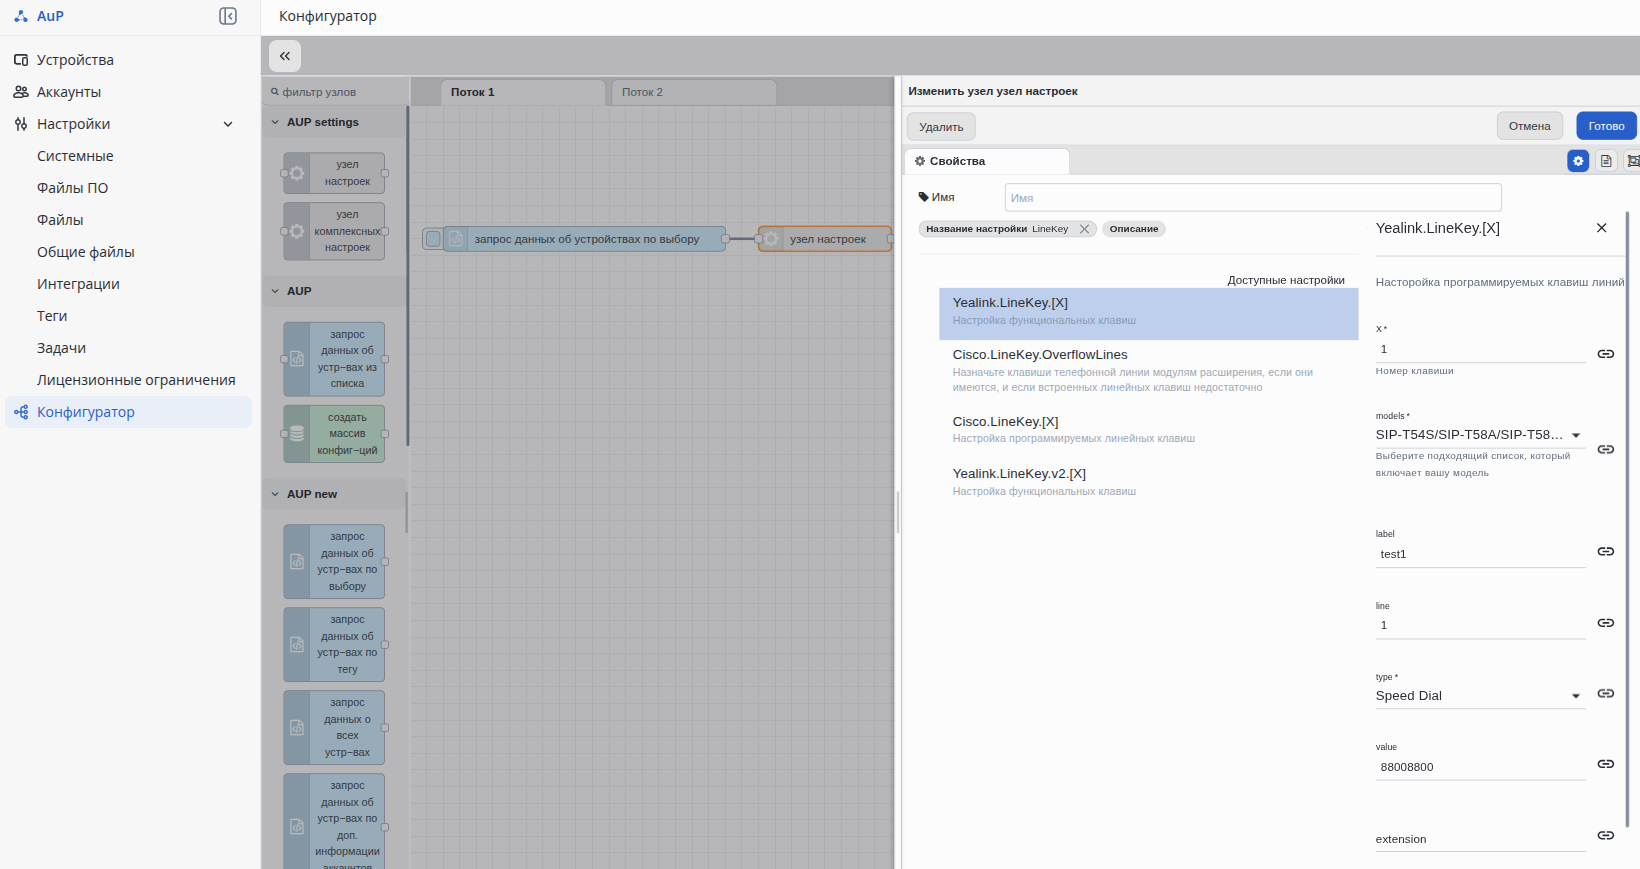Image resolution: width=1640 pixels, height=869 pixels.
Task: Open node description document icon
Action: [1606, 161]
